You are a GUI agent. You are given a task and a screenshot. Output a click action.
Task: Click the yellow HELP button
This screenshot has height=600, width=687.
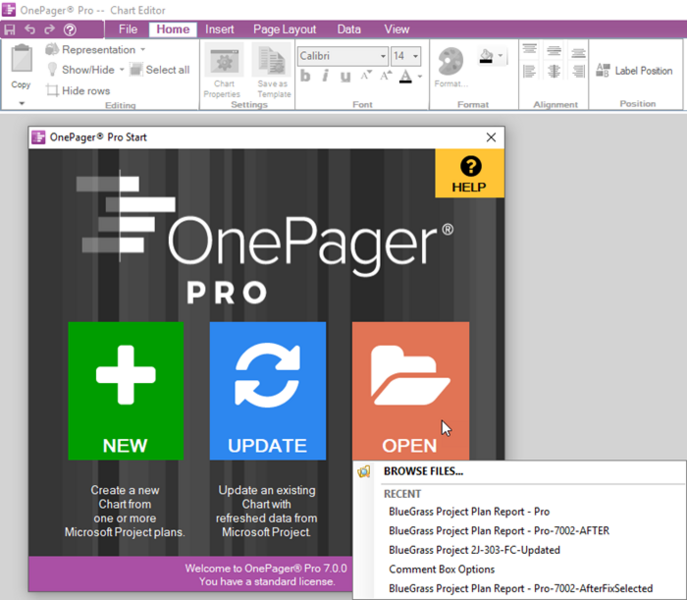pyautogui.click(x=470, y=174)
